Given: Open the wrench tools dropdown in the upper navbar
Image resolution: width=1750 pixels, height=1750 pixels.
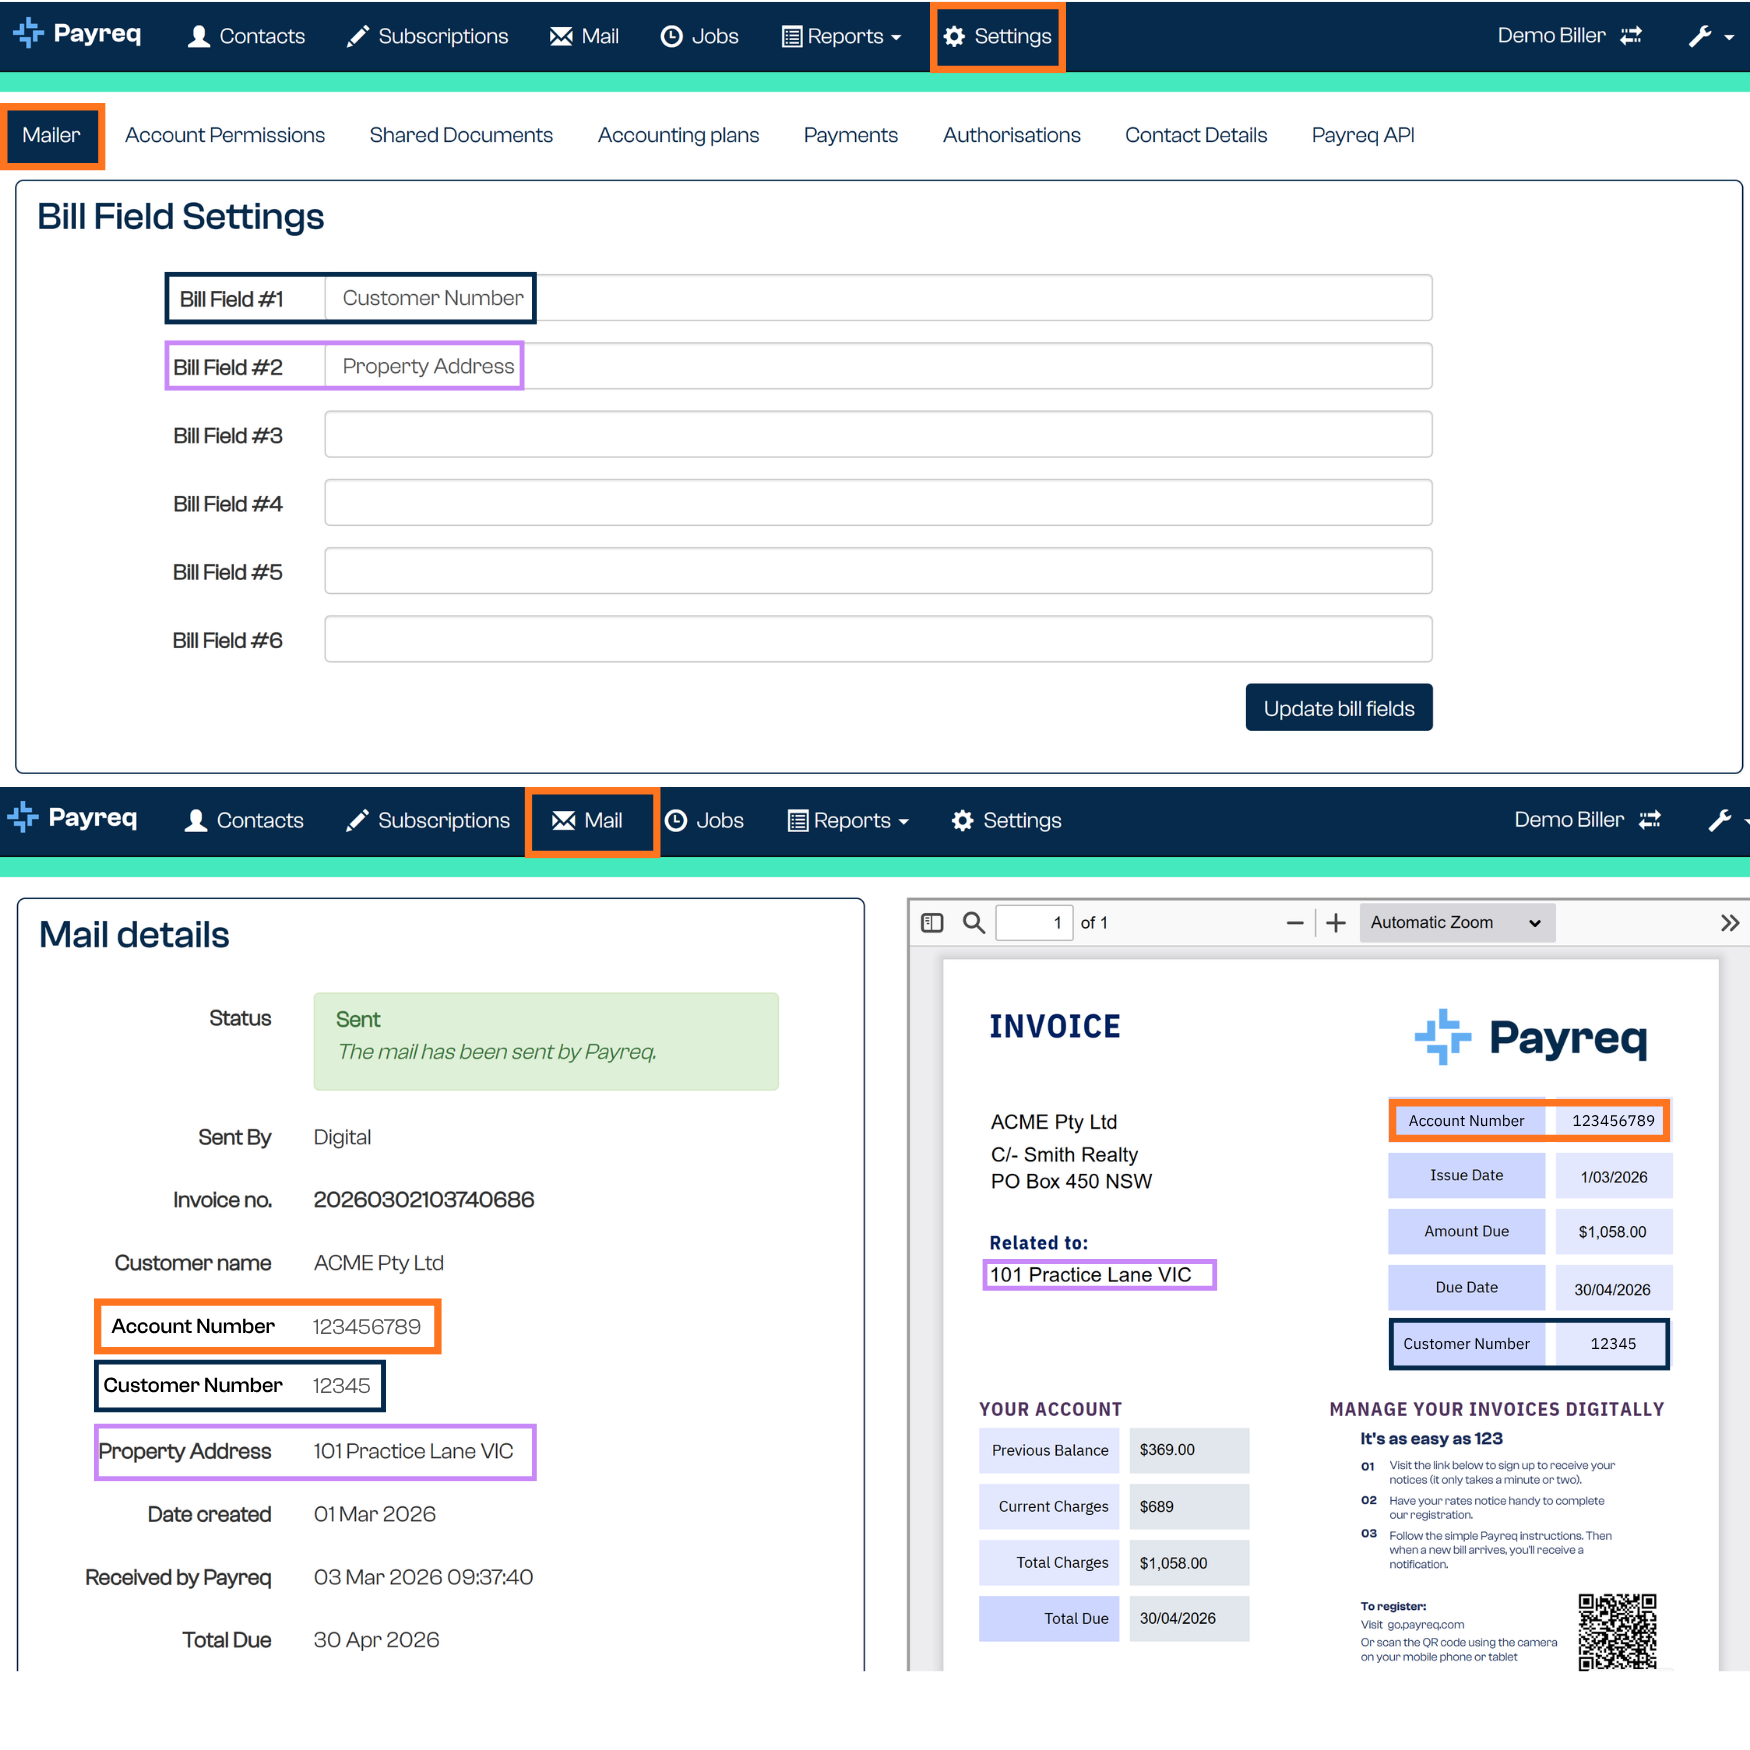Looking at the screenshot, I should (1711, 36).
